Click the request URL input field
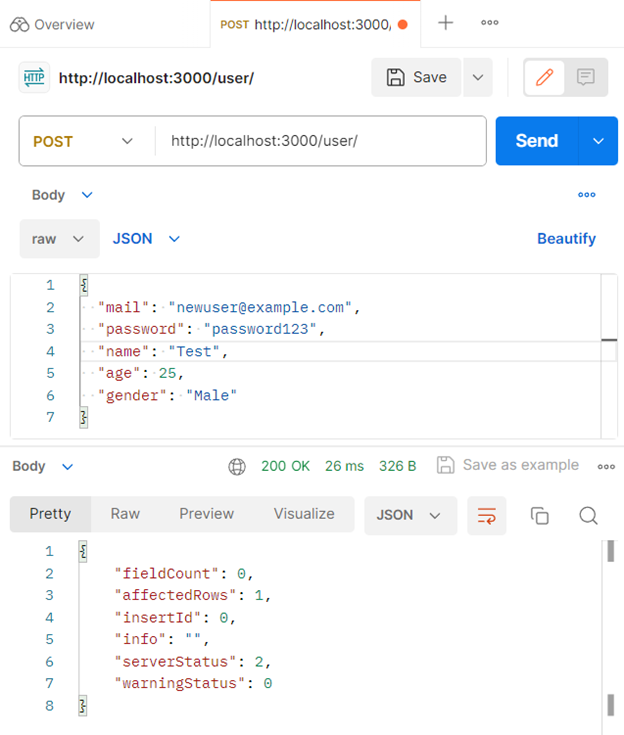 pyautogui.click(x=320, y=141)
